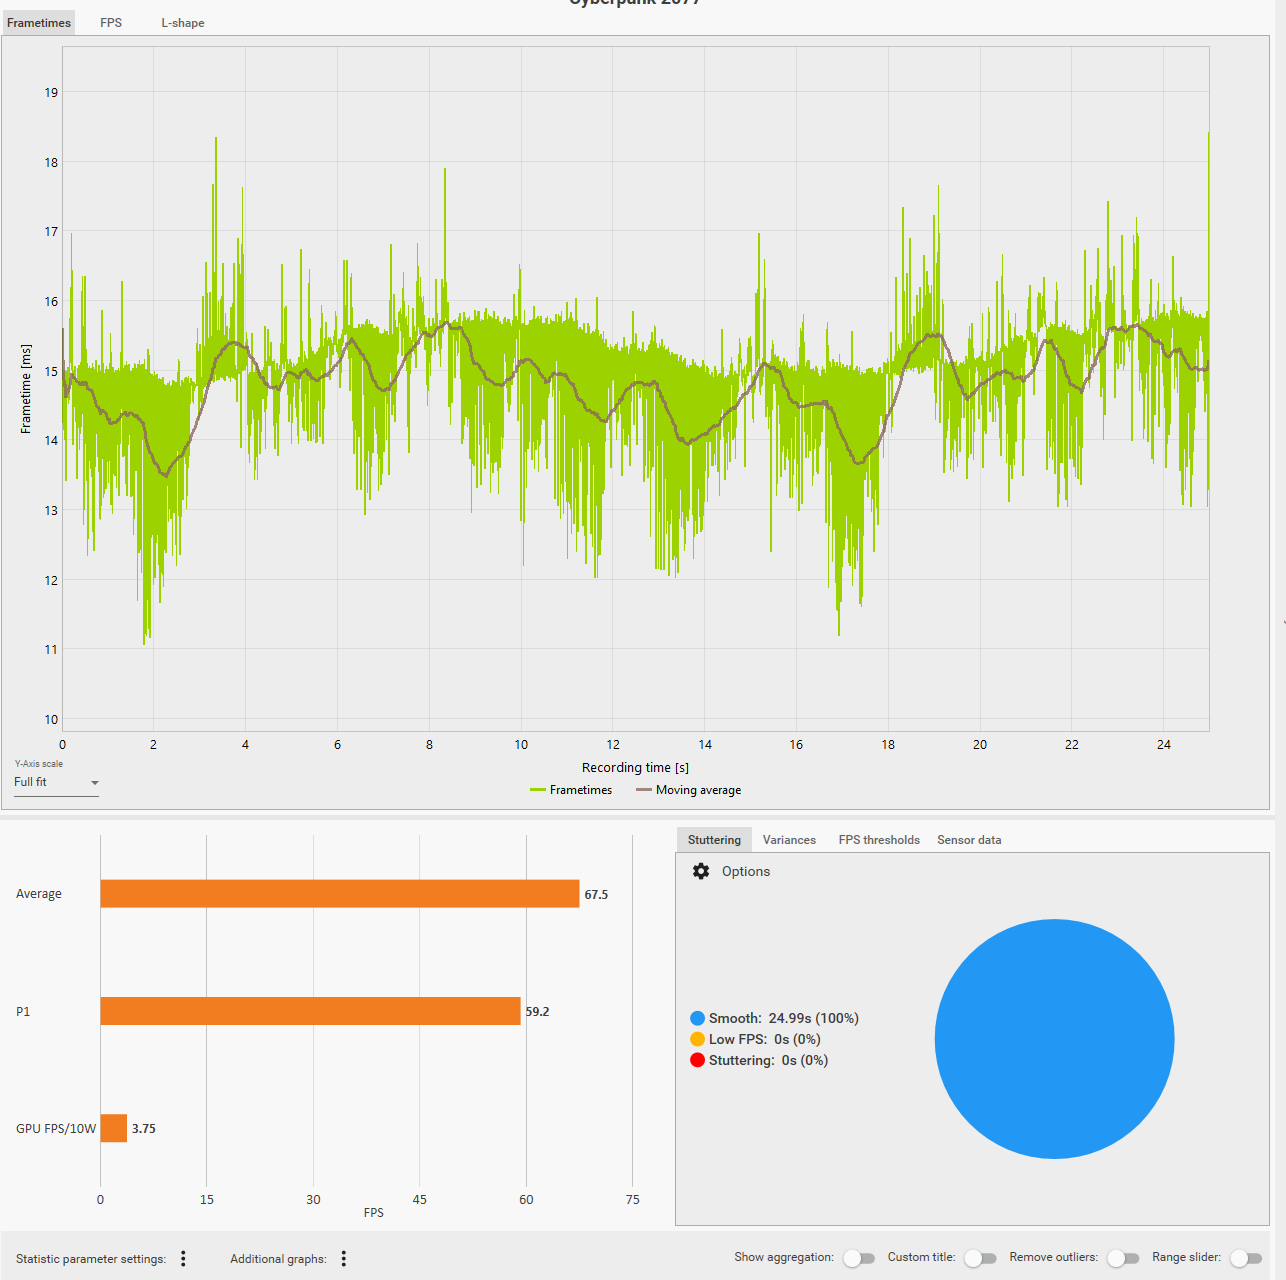The width and height of the screenshot is (1286, 1280).
Task: Click the GPU FPS/10W orange bar
Action: pos(114,1128)
